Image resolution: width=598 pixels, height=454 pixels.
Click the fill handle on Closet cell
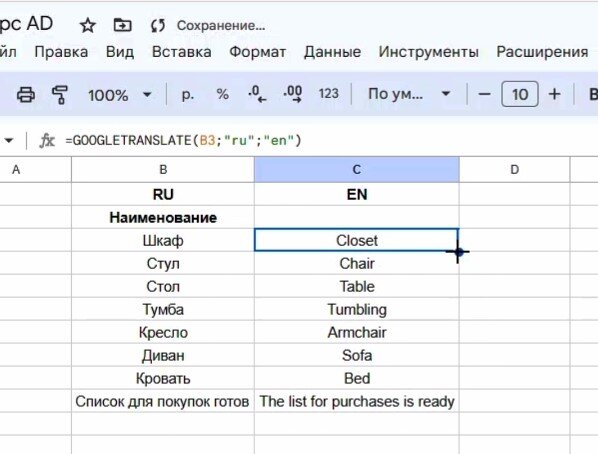[459, 251]
